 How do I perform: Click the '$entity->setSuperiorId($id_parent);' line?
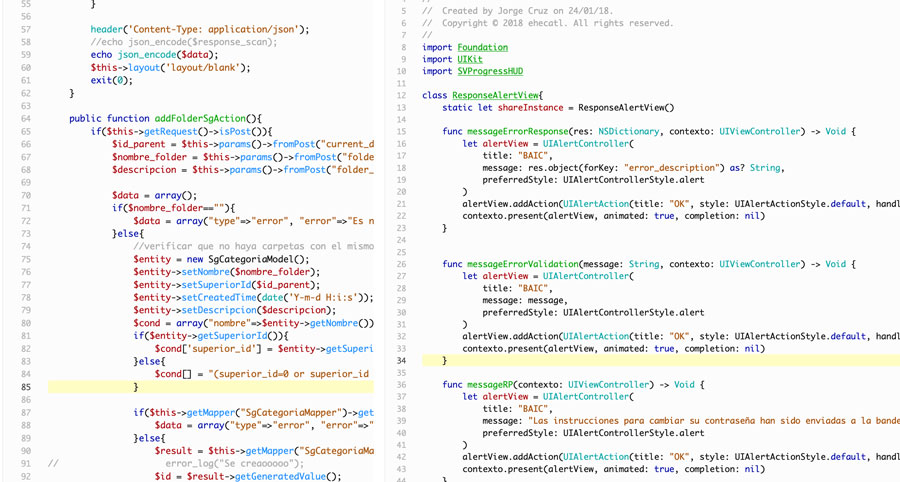[x=227, y=285]
